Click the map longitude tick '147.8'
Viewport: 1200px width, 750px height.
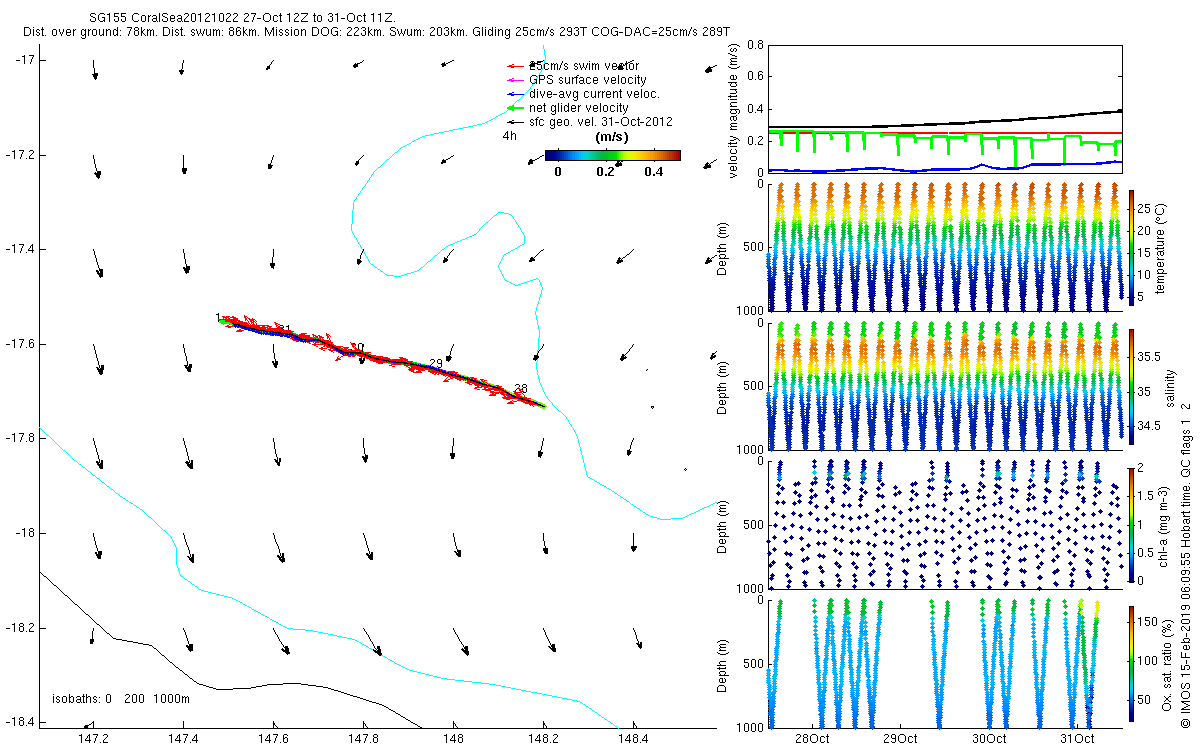point(363,739)
